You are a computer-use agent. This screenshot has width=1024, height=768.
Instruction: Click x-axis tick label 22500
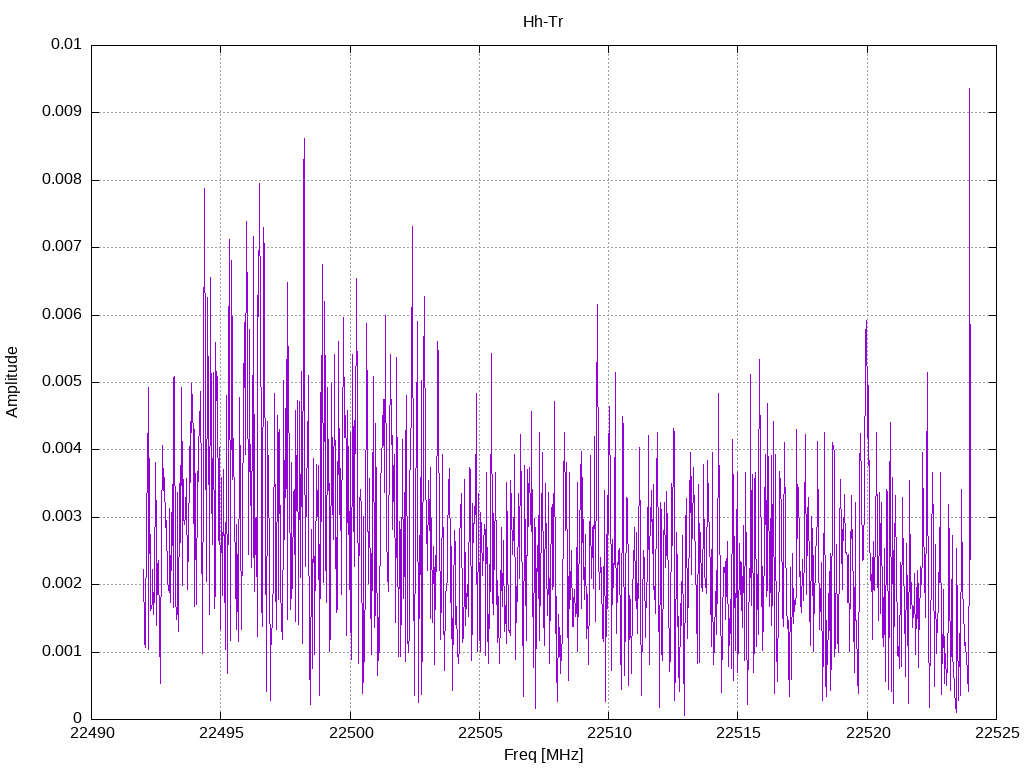(351, 733)
